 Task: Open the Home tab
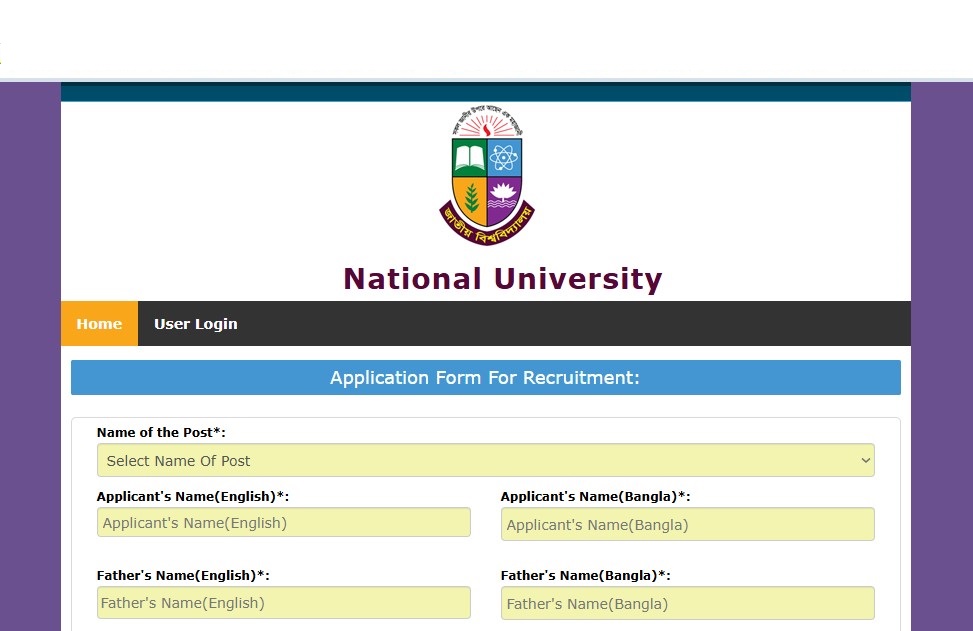coord(99,324)
